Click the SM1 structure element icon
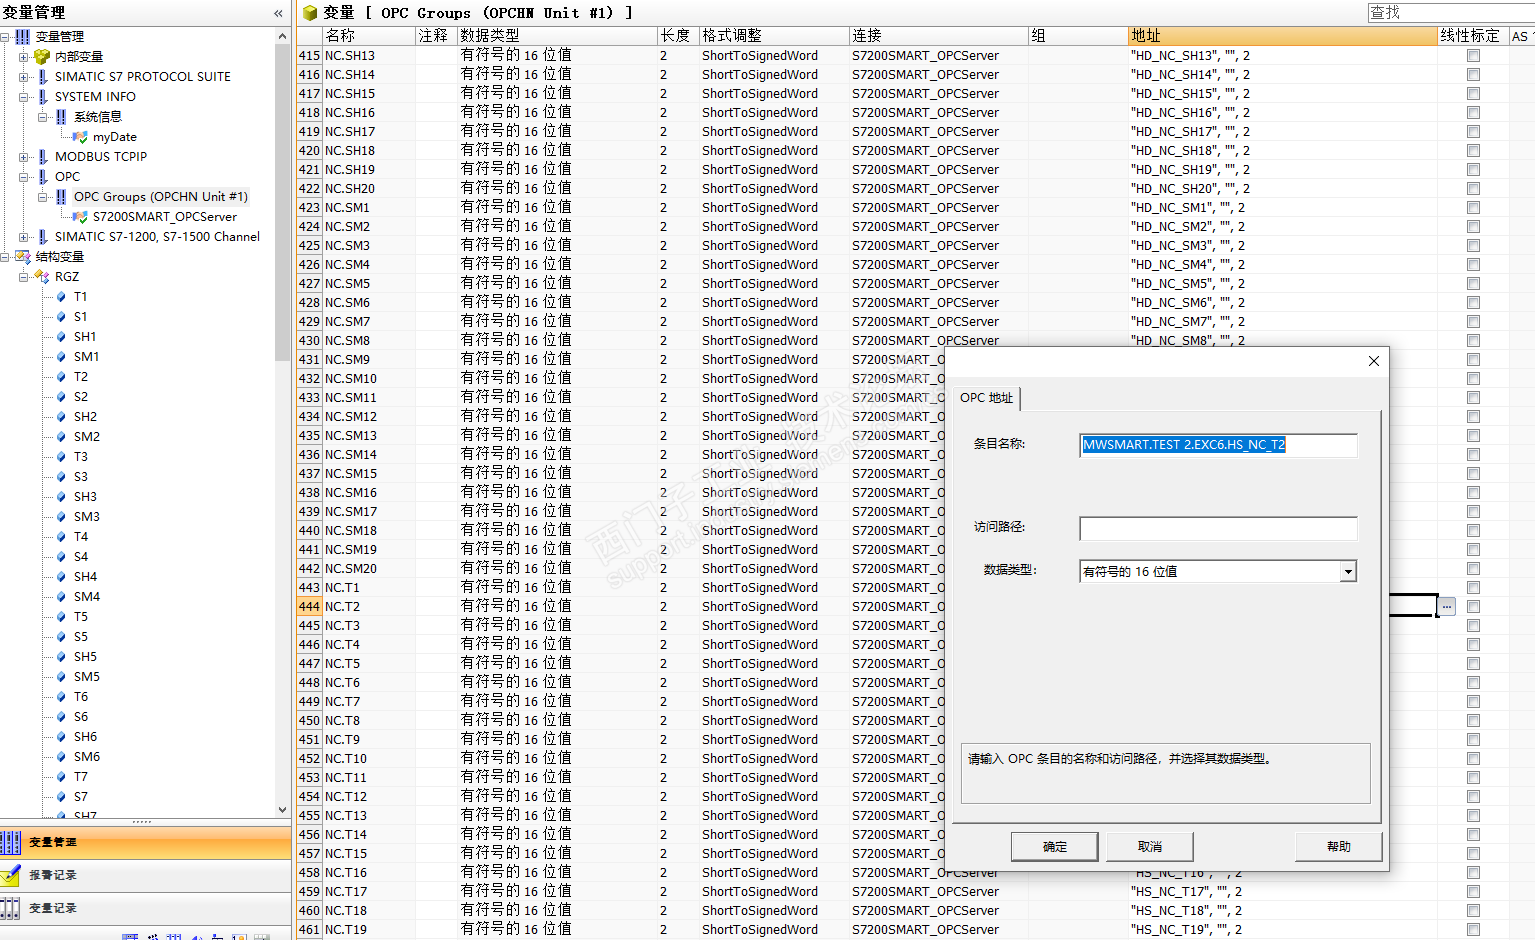Screen dimensions: 1535x940 pyautogui.click(x=62, y=356)
